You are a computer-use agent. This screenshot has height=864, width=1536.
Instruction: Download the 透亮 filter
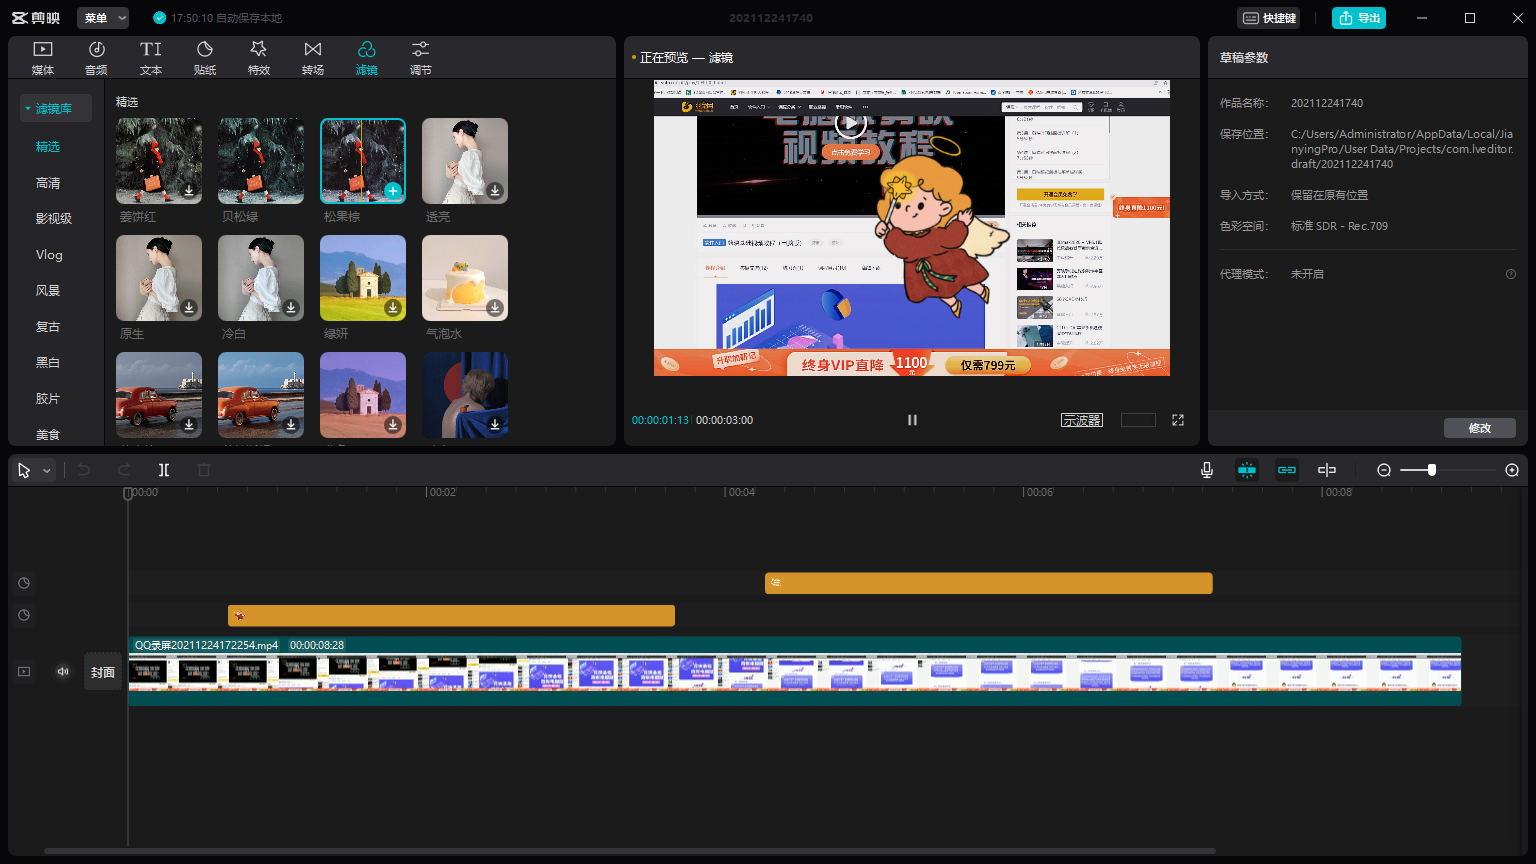pyautogui.click(x=495, y=191)
